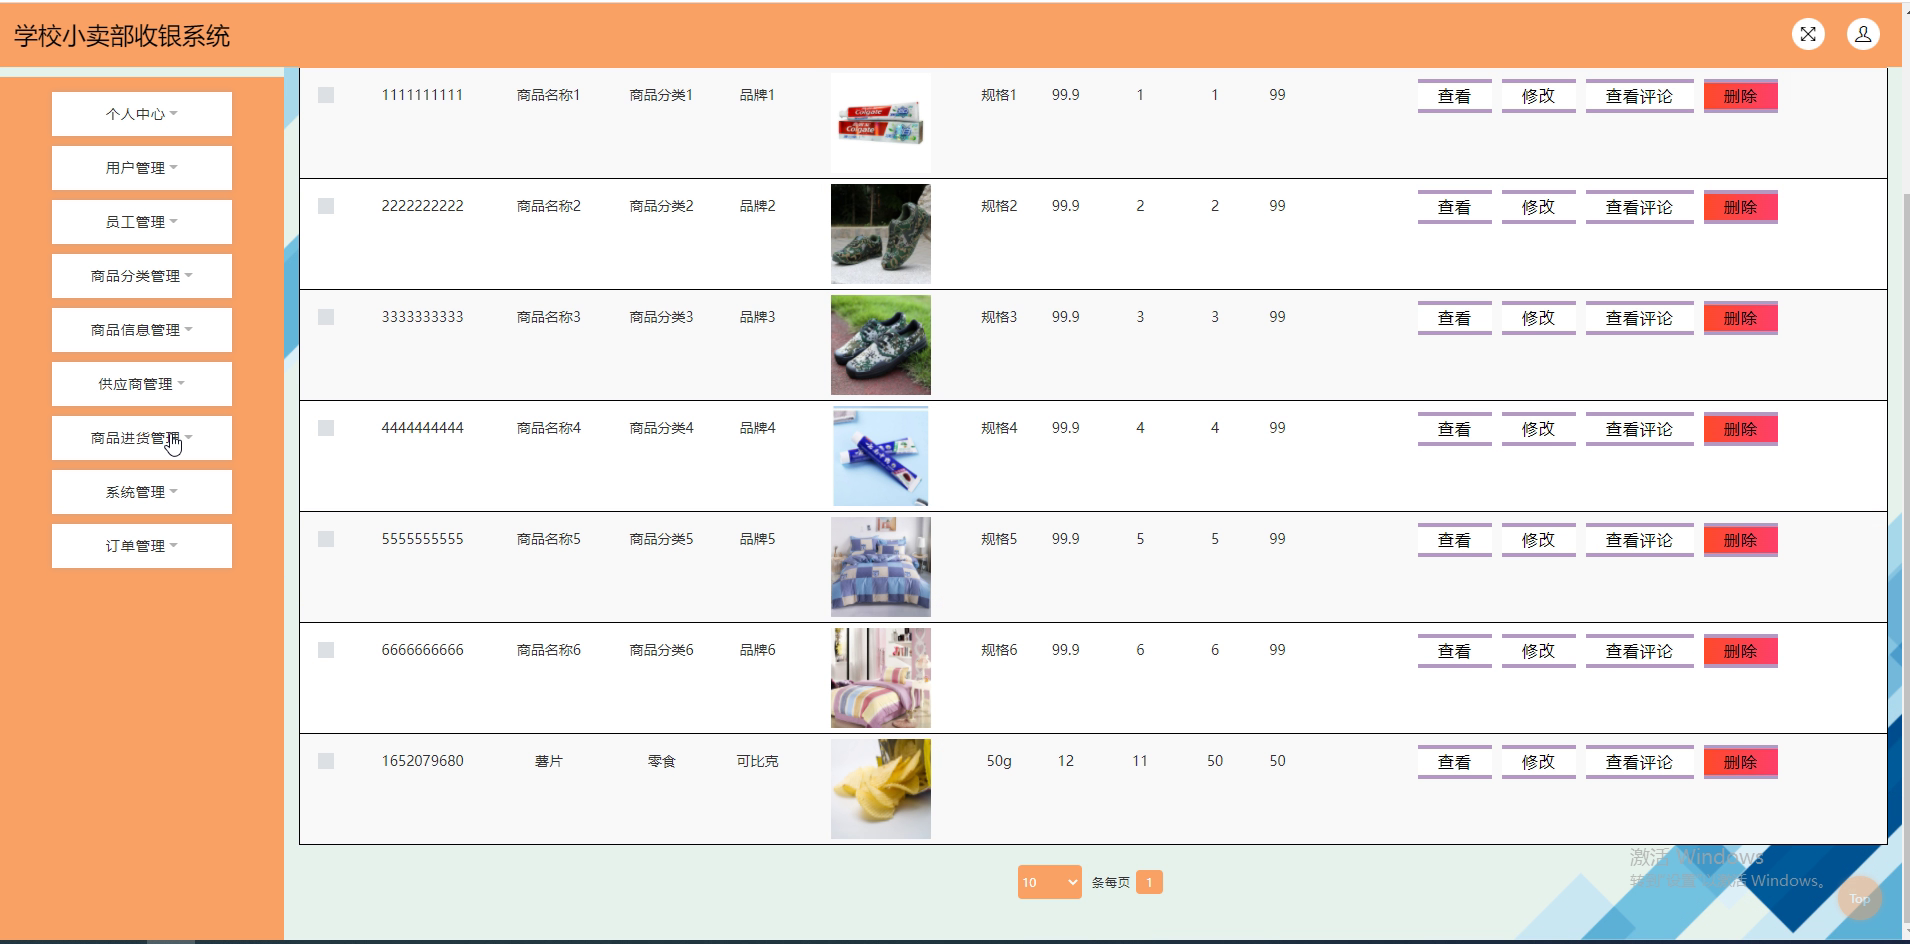Open the user profile icon in header
The height and width of the screenshot is (944, 1910).
1863,35
